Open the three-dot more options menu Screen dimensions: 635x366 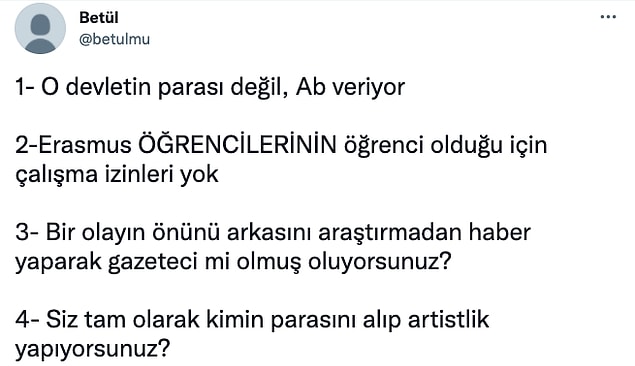[x=608, y=17]
